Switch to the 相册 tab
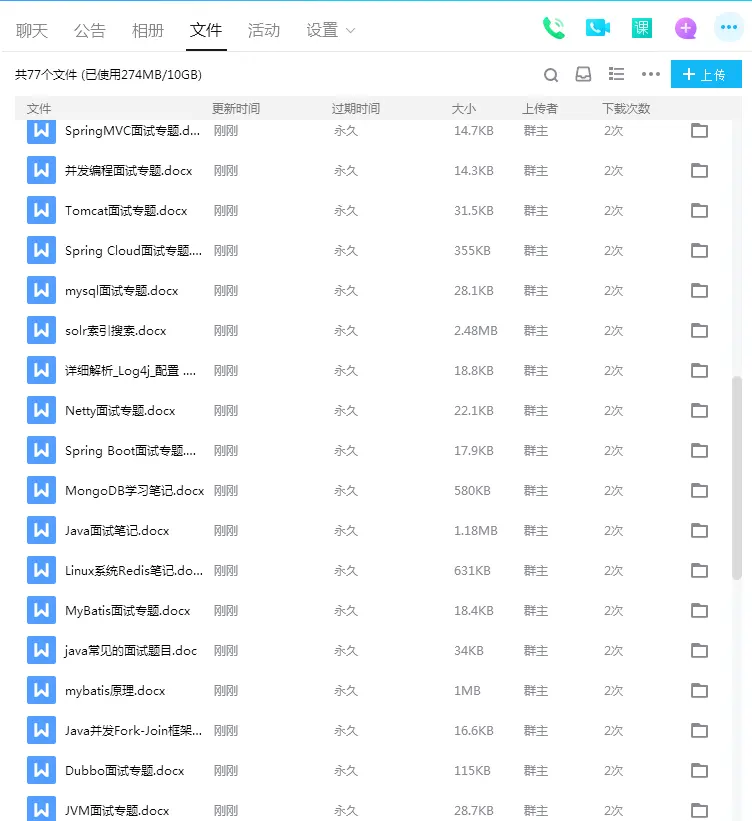The image size is (752, 821). pyautogui.click(x=148, y=30)
